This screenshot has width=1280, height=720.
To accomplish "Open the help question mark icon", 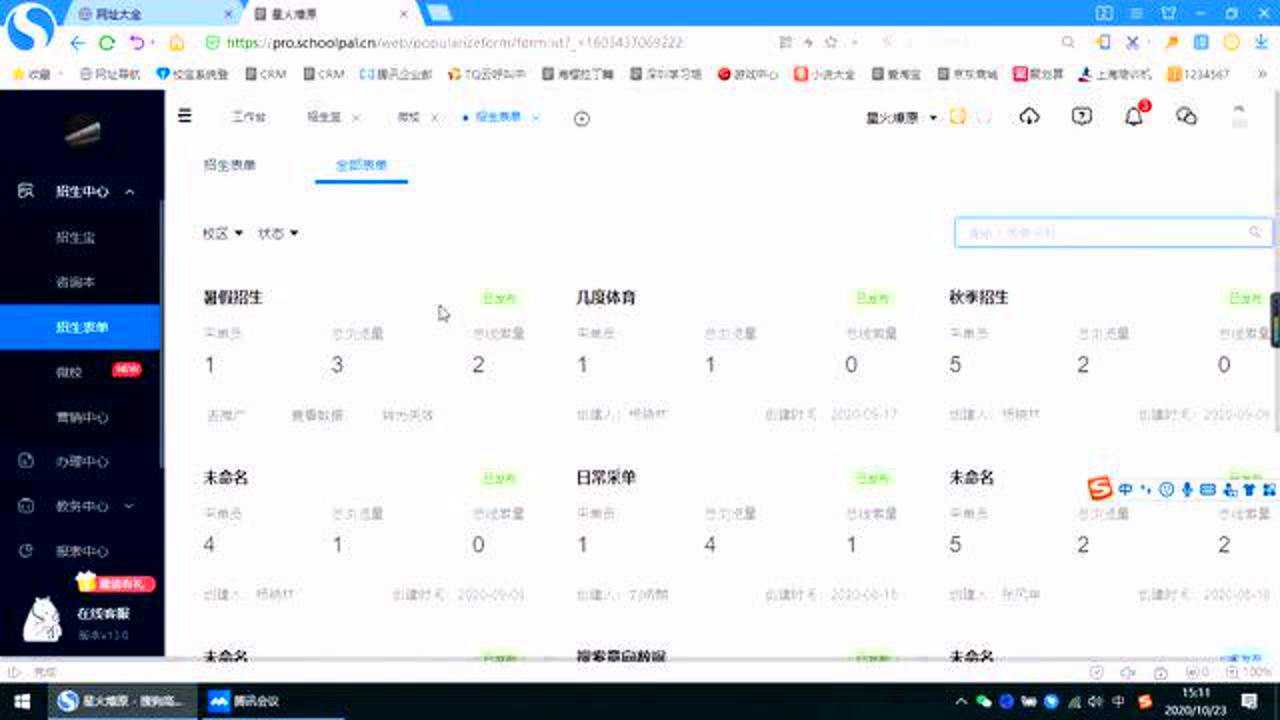I will [x=1081, y=116].
